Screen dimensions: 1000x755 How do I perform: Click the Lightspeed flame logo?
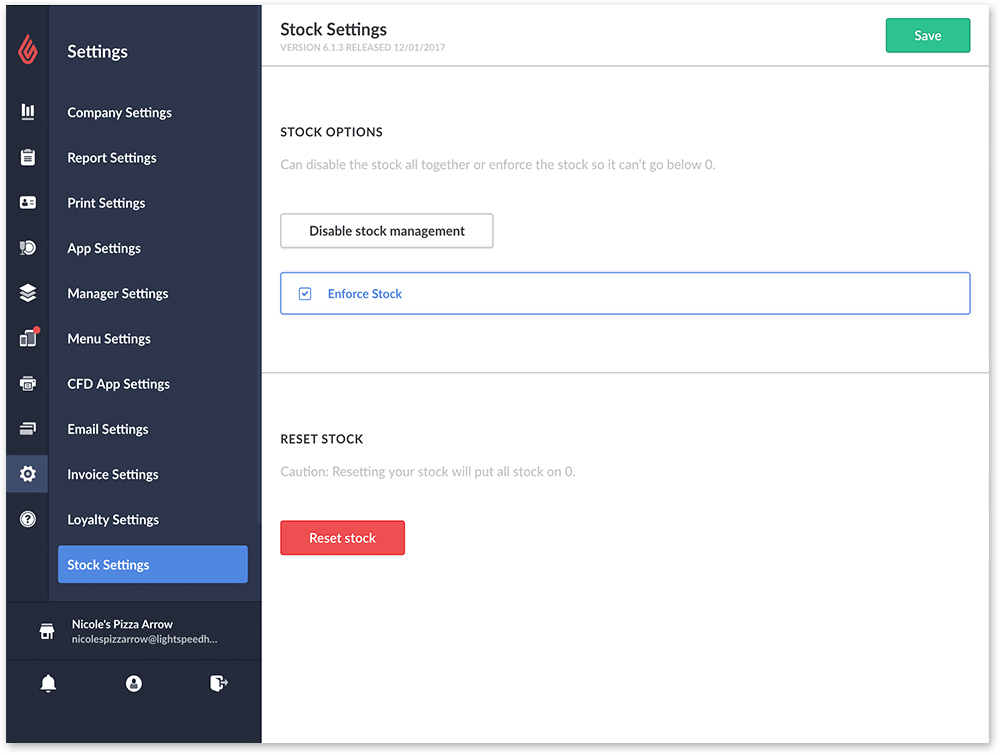[x=27, y=50]
